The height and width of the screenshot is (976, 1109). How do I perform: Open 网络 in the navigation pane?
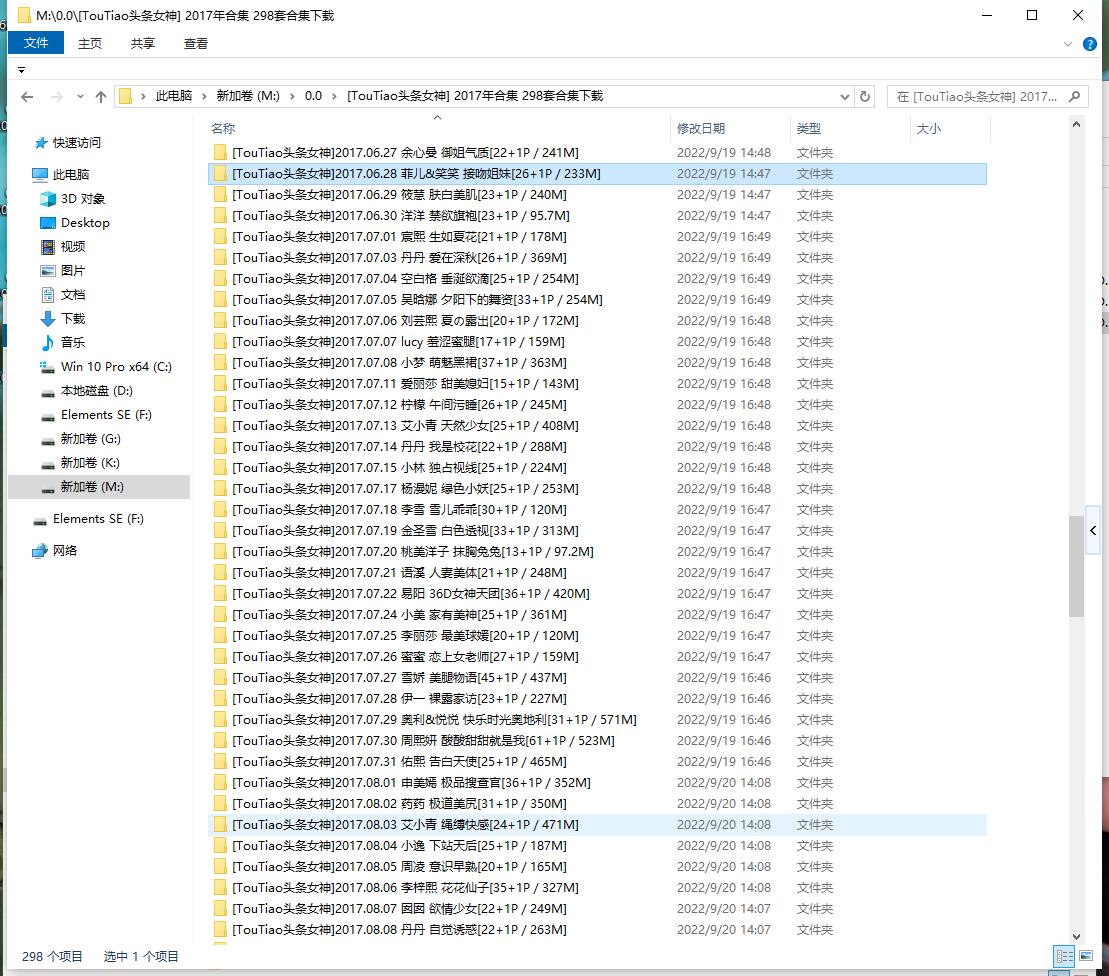(x=64, y=551)
